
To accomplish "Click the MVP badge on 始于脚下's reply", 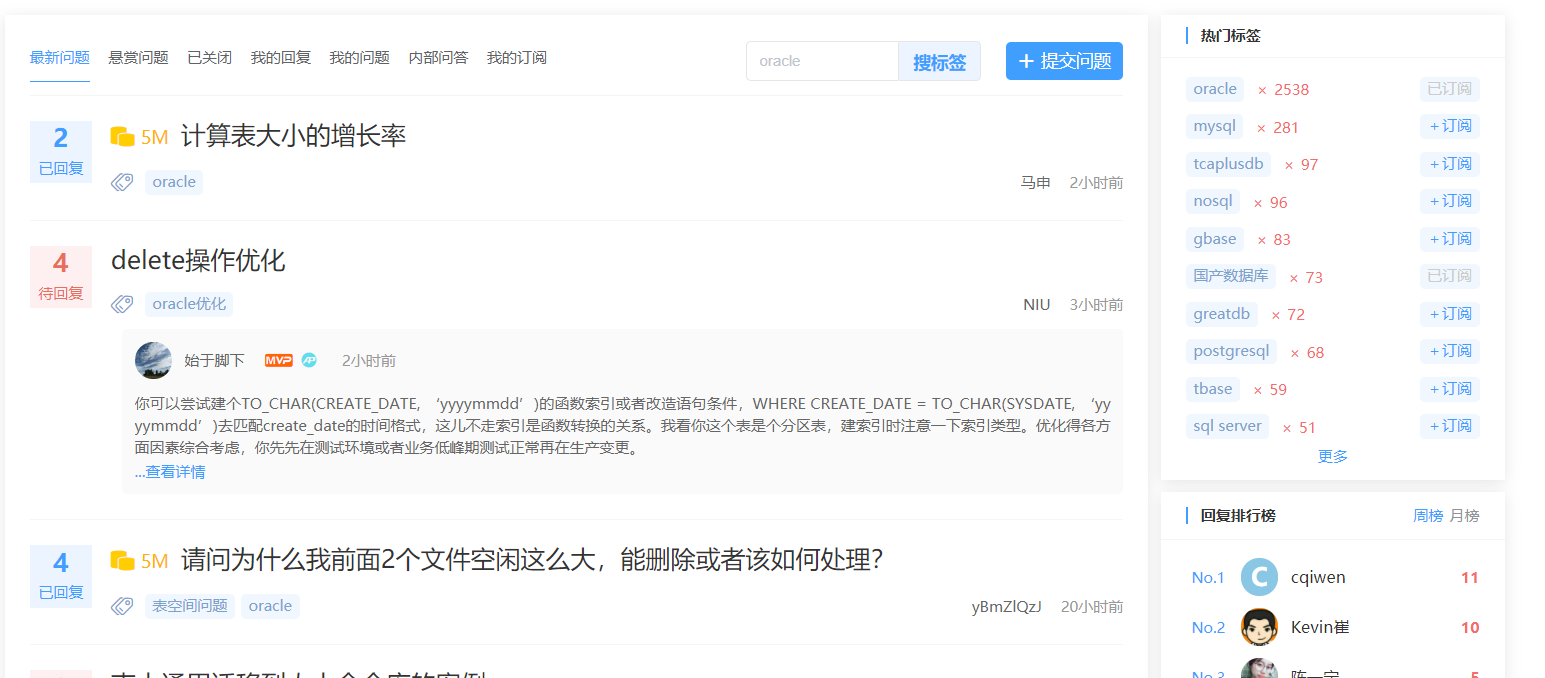I will [278, 359].
